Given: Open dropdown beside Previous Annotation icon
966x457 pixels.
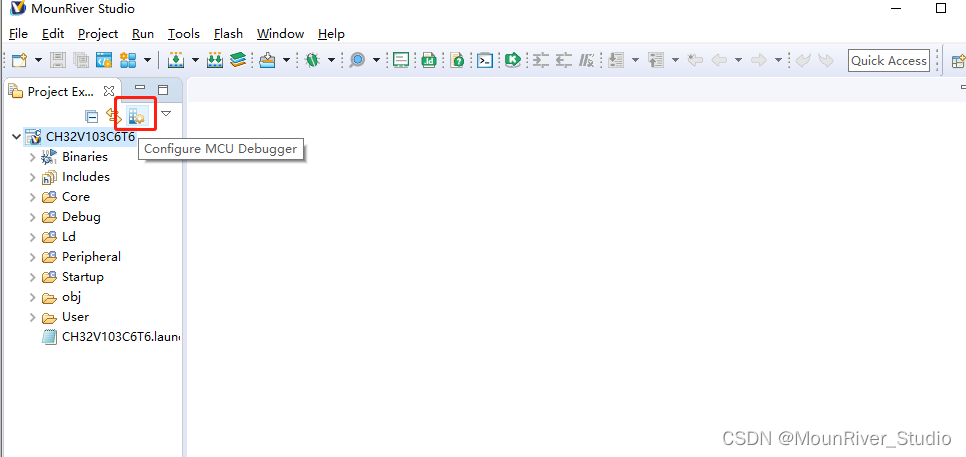Looking at the screenshot, I should click(x=675, y=60).
